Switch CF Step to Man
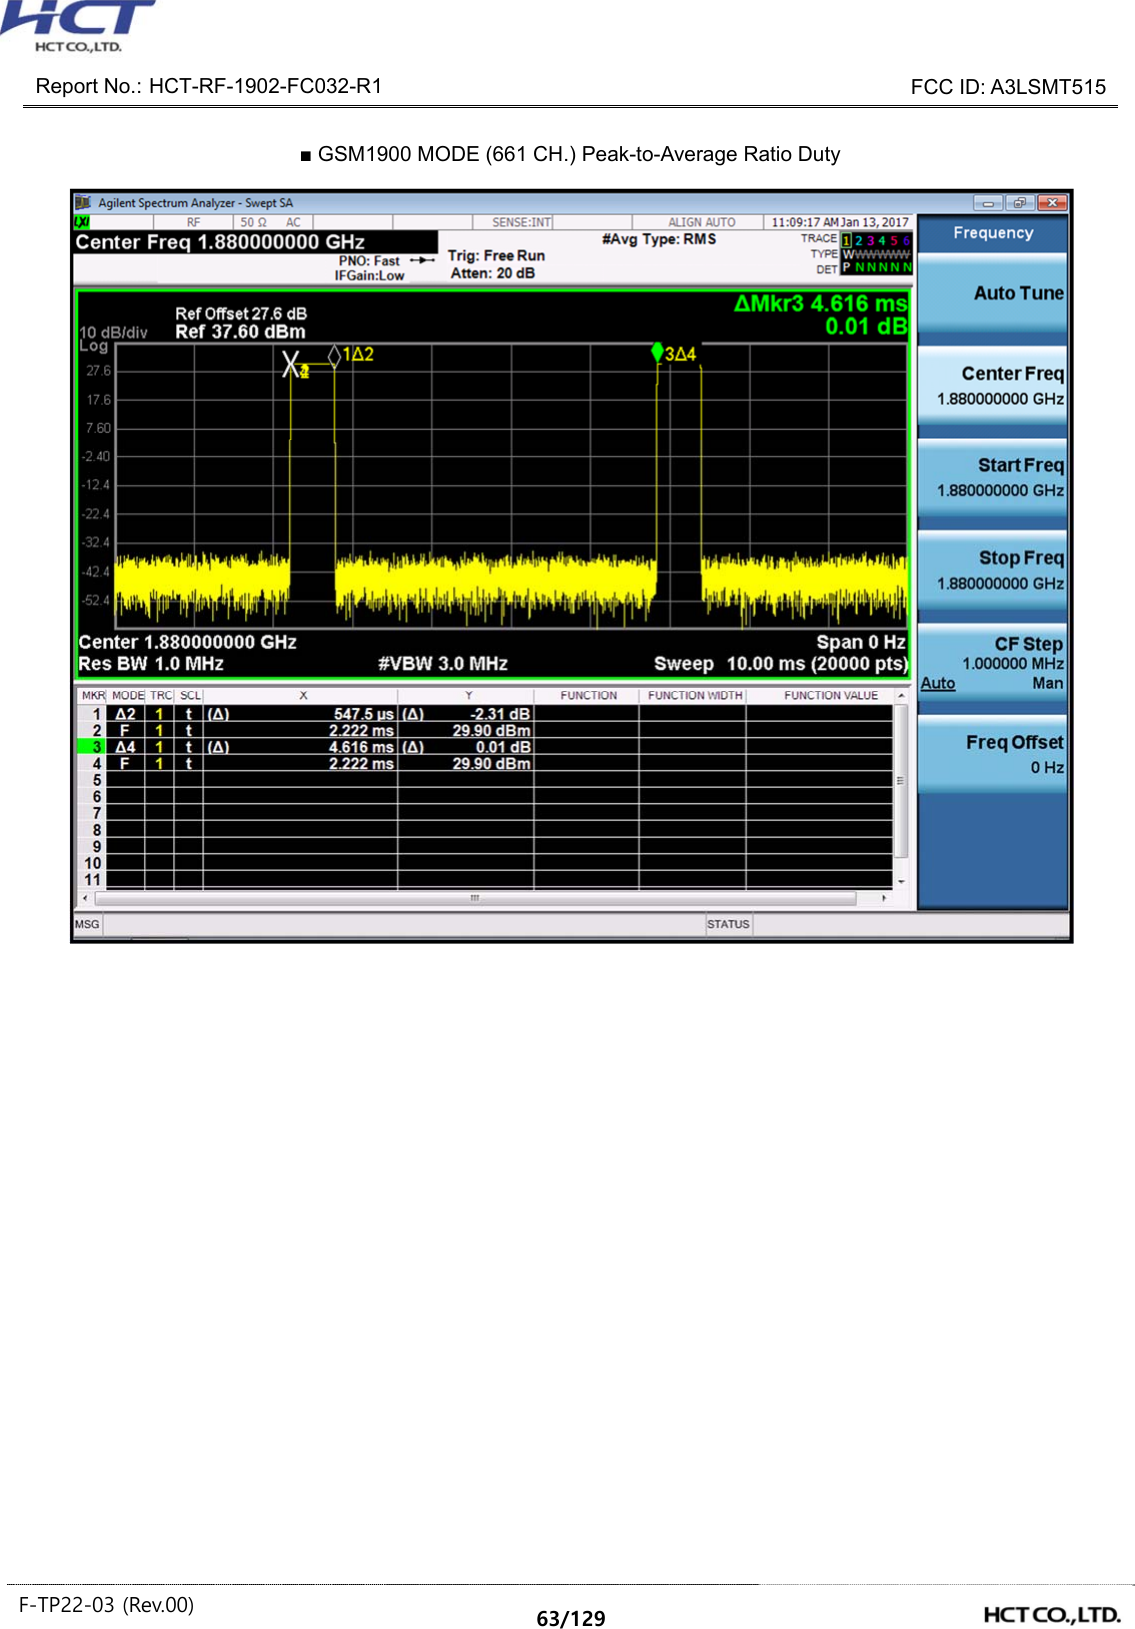Screen dimensions: 1135x1629 click(1047, 683)
